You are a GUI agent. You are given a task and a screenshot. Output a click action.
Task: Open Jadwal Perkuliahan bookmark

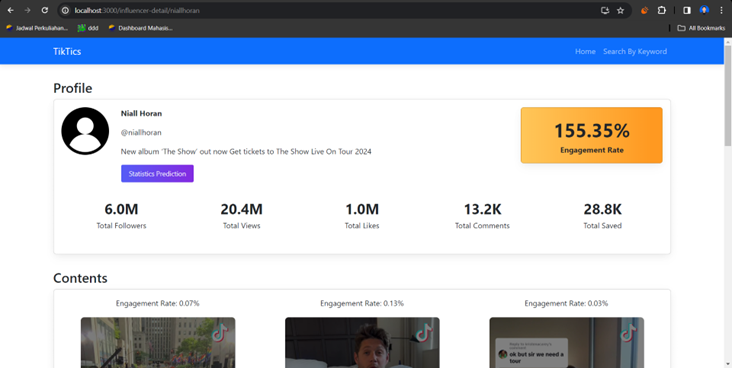(36, 28)
